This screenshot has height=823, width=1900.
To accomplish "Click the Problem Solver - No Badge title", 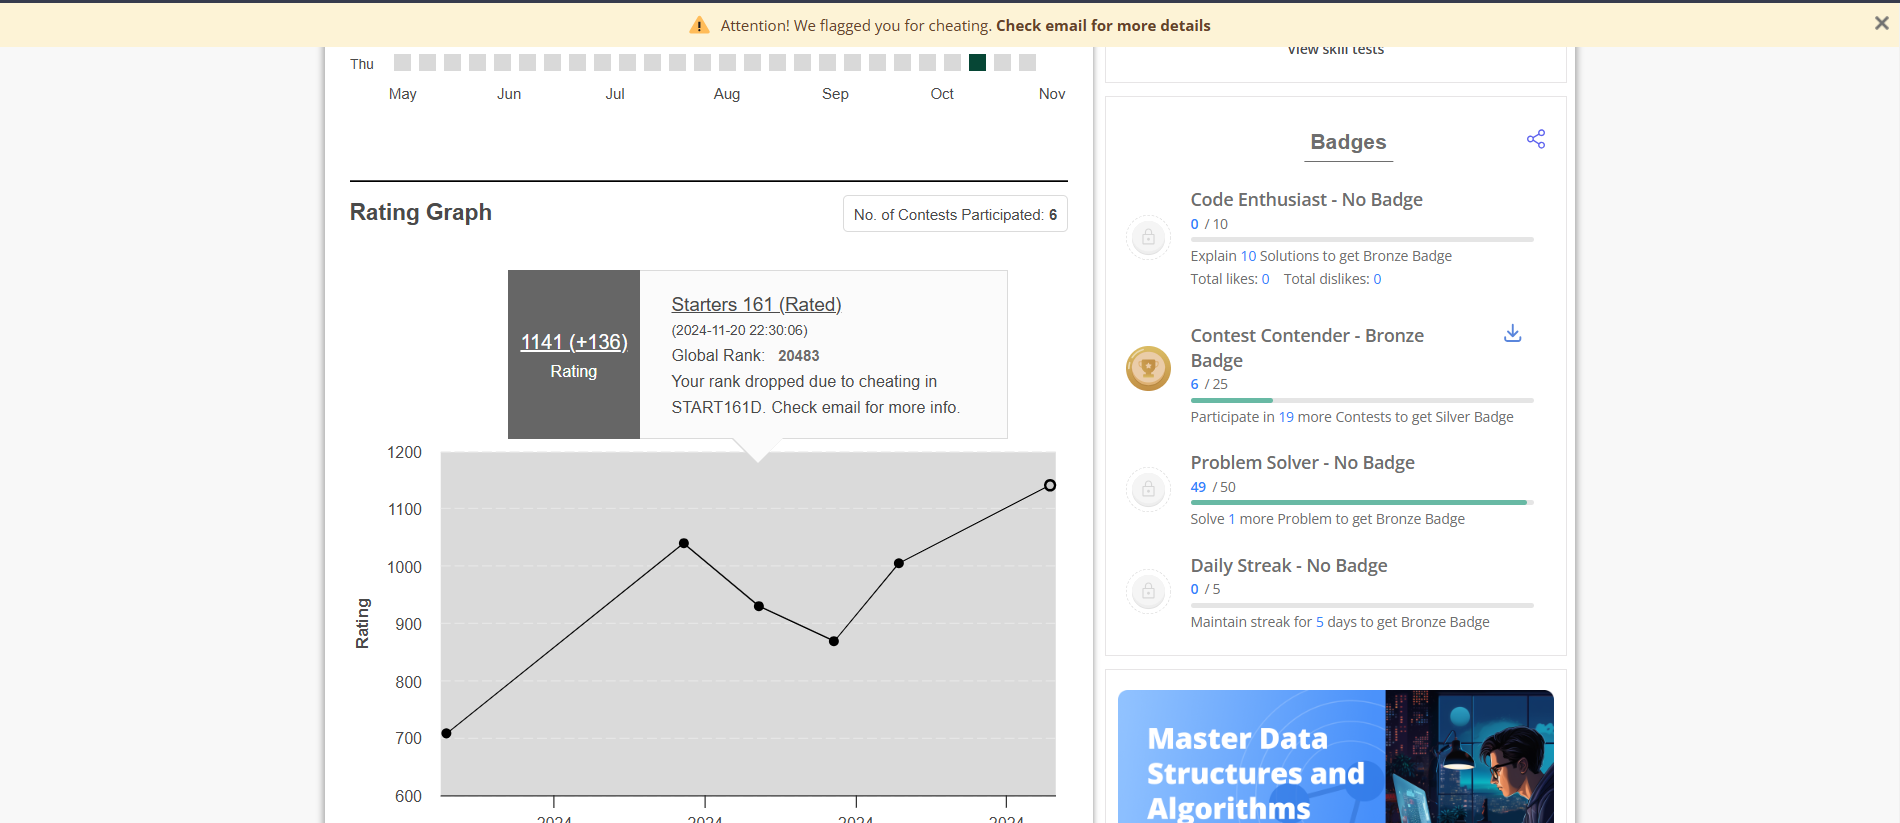I will pos(1302,462).
